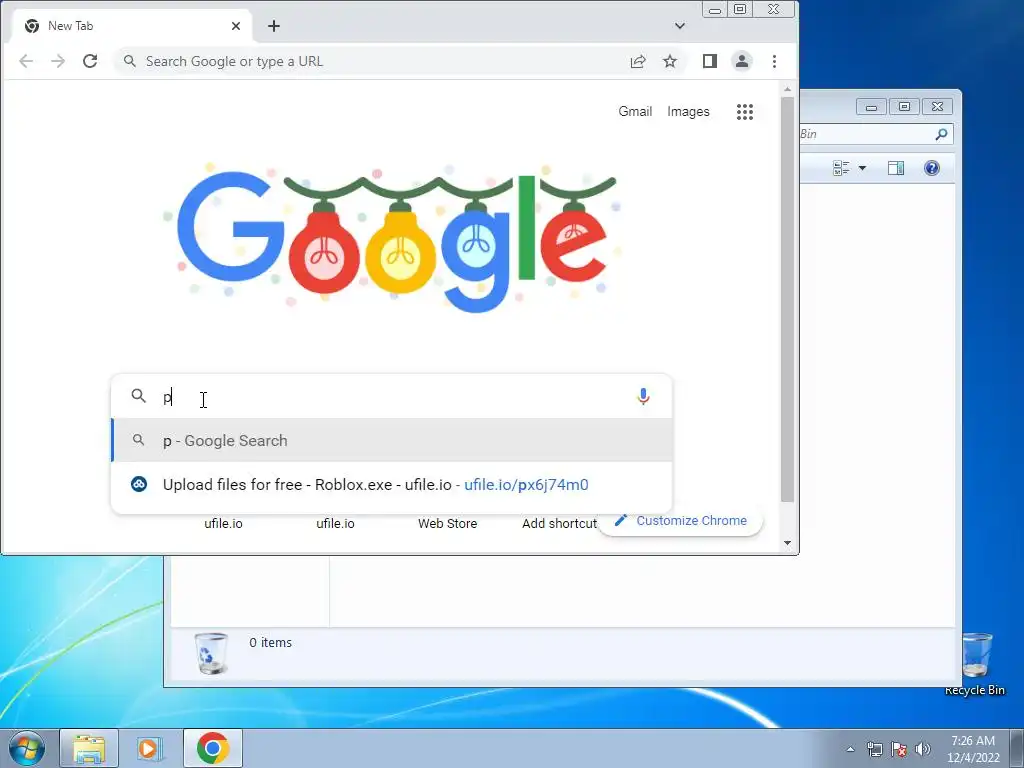This screenshot has width=1024, height=768.
Task: Click the Recycle Bin window search icon
Action: coord(941,134)
